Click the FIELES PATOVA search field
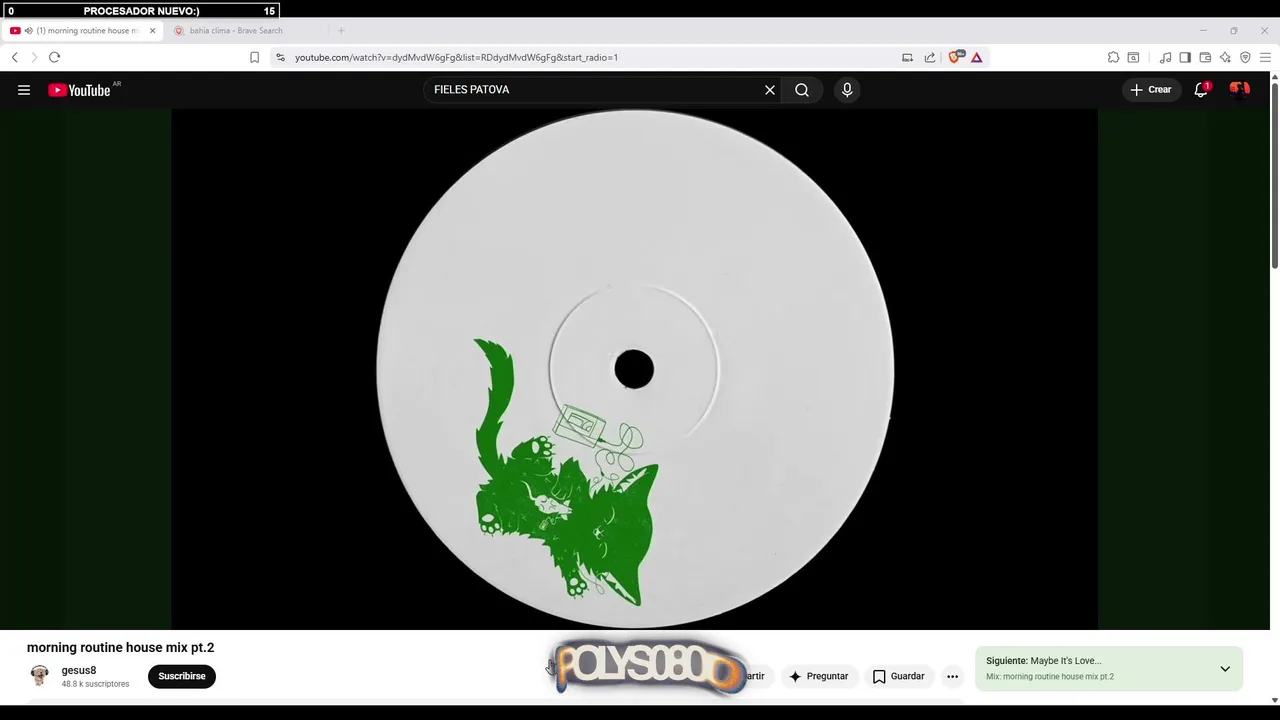1280x720 pixels. coord(593,90)
